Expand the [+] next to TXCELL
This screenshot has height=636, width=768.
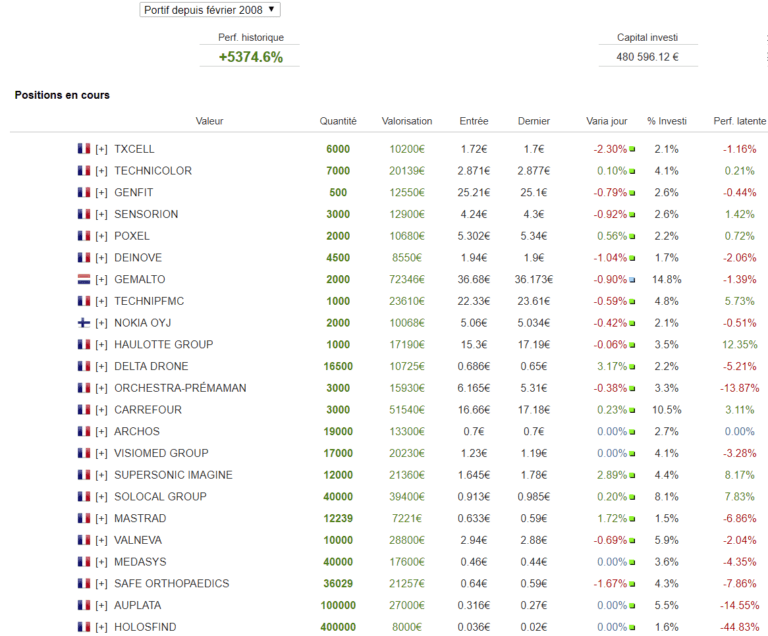point(101,149)
